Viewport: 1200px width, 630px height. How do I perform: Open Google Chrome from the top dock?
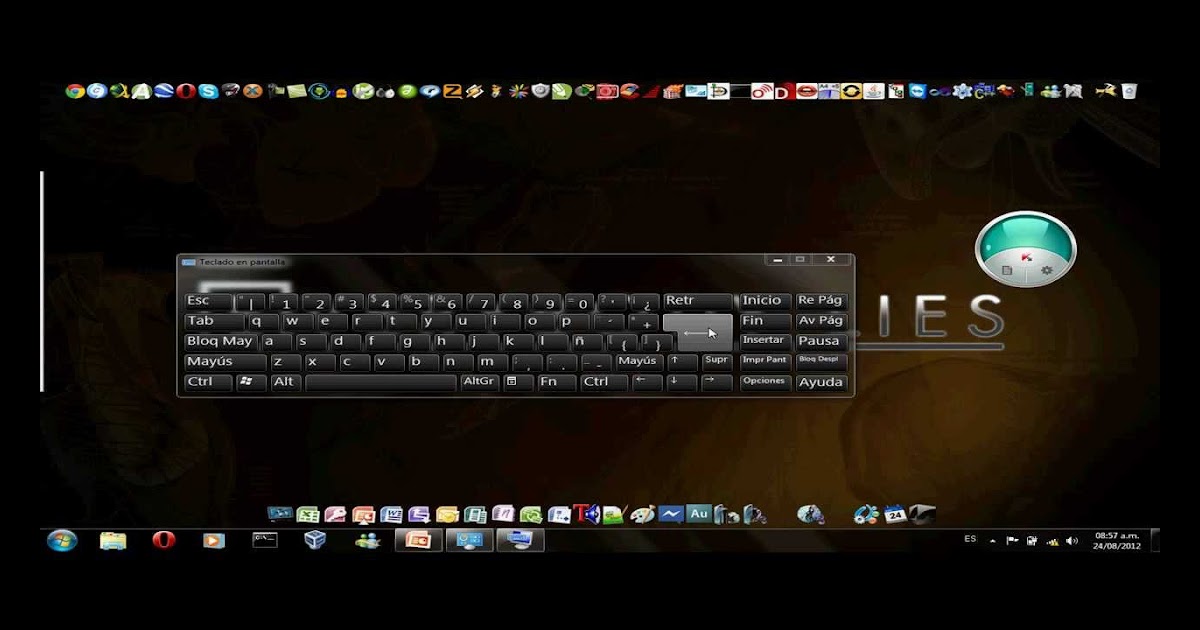click(74, 91)
